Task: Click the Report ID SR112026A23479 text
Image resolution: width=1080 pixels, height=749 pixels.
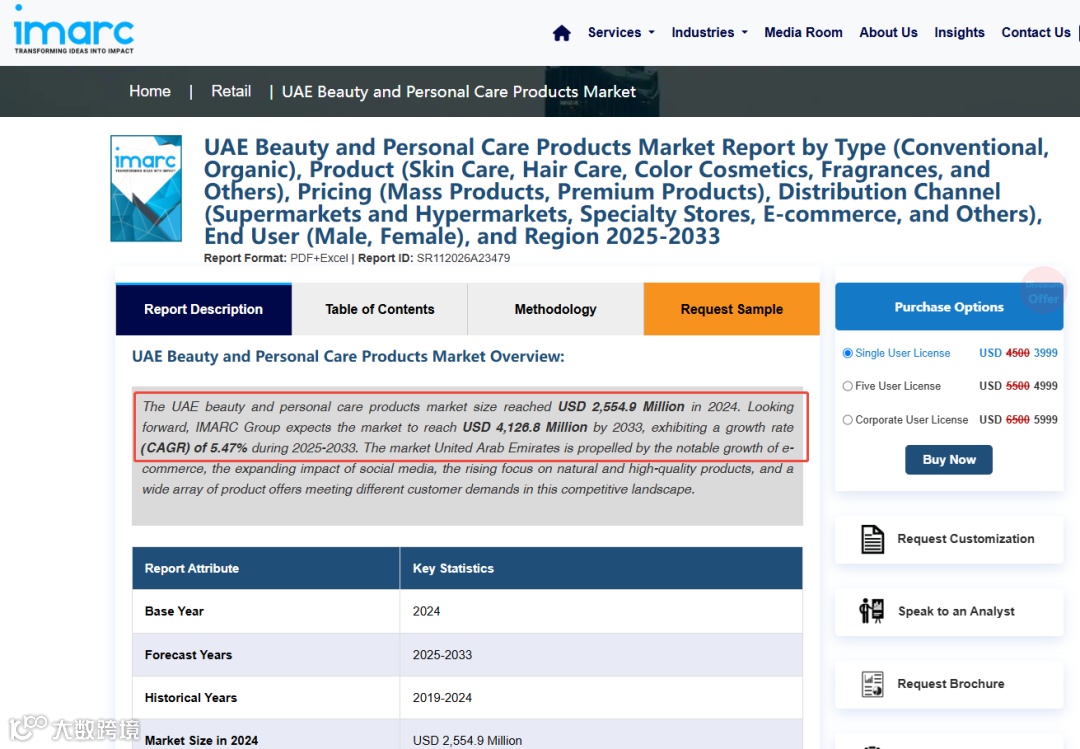Action: pos(434,258)
